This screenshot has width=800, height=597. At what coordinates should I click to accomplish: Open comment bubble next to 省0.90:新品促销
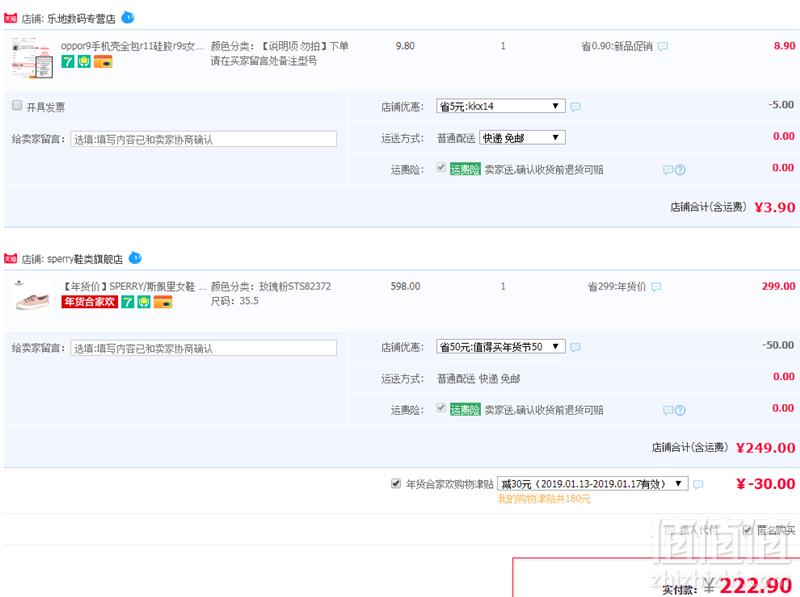[663, 46]
